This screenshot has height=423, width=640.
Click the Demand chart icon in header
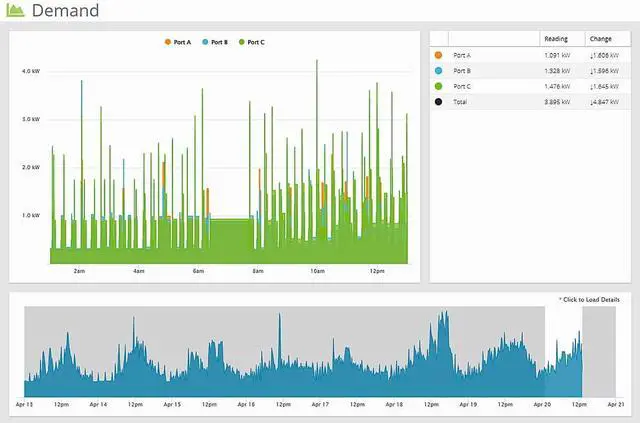(17, 11)
